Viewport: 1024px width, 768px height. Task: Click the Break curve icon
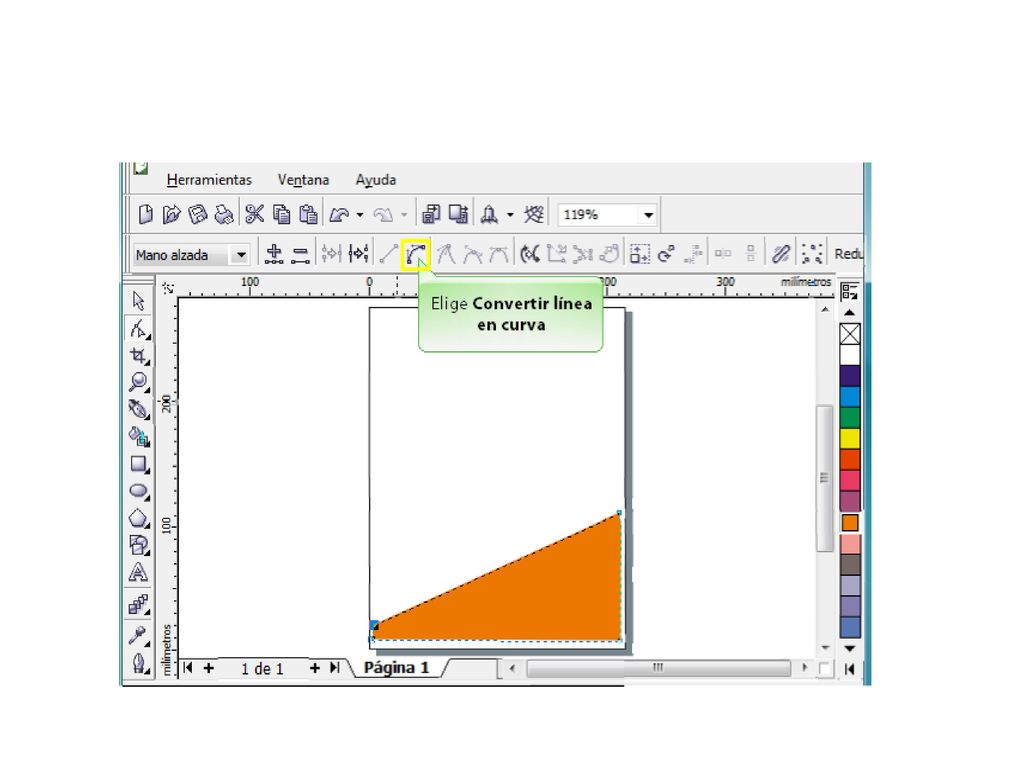359,254
